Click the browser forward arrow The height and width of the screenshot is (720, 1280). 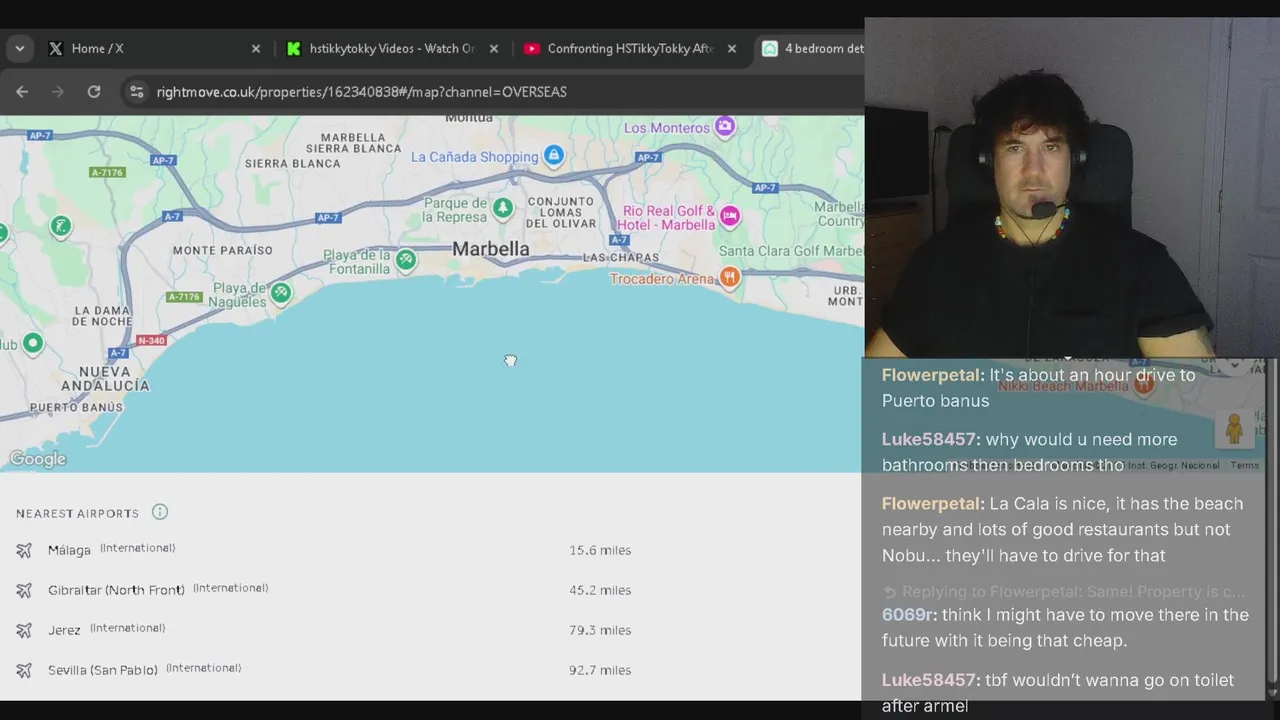tap(58, 91)
